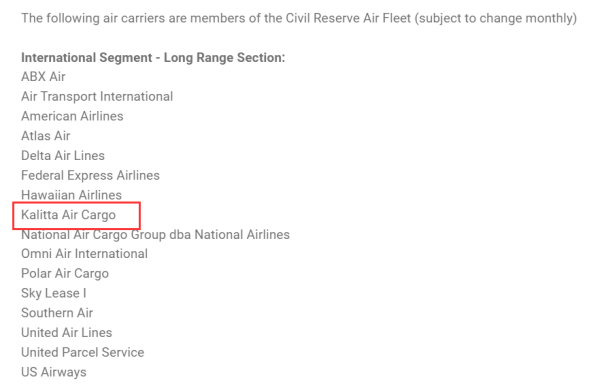Click the ABX Air list entry

[x=43, y=77]
